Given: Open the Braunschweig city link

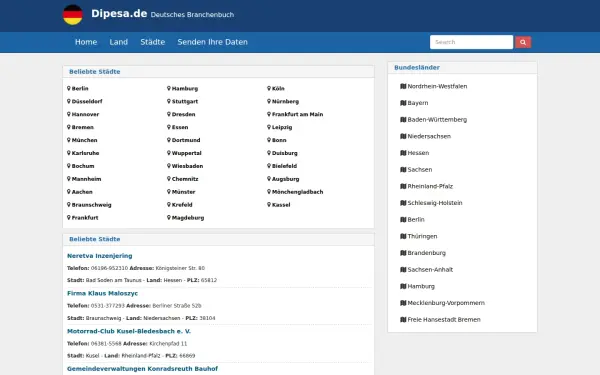Looking at the screenshot, I should (91, 205).
